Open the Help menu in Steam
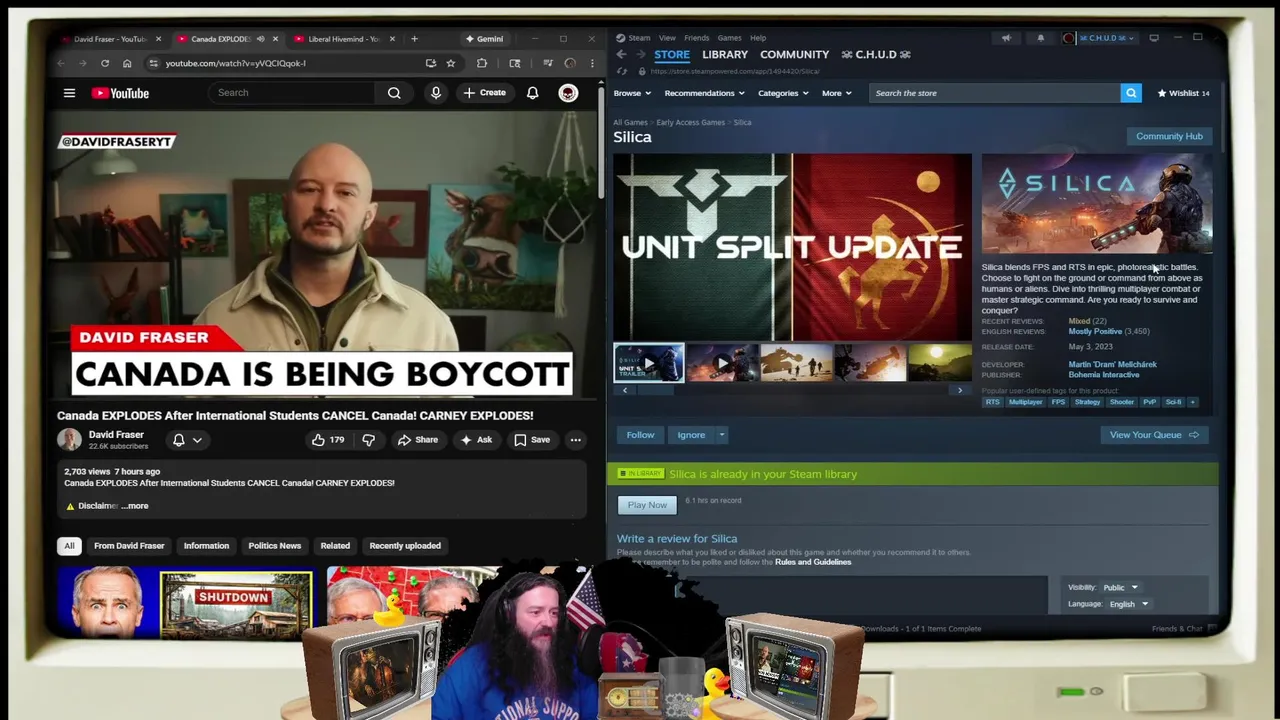 758,38
